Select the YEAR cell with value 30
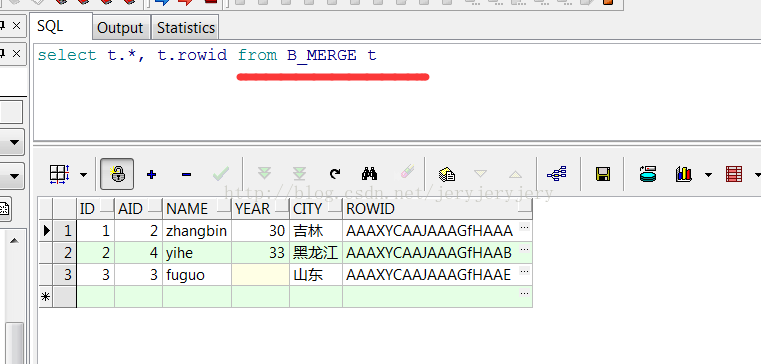The width and height of the screenshot is (761, 364). tap(260, 231)
